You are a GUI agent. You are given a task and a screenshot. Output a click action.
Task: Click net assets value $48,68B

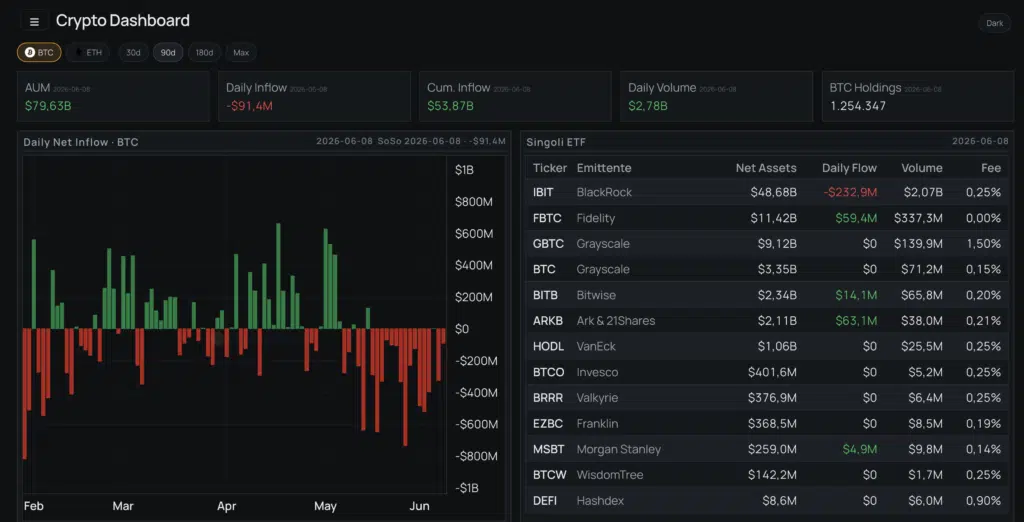point(773,192)
